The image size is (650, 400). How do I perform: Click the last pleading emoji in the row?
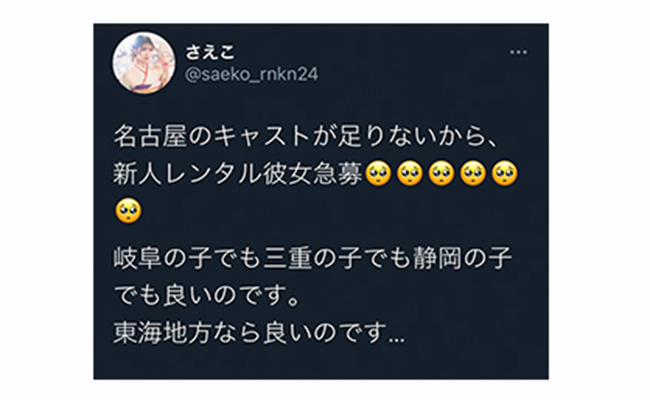coord(504,173)
